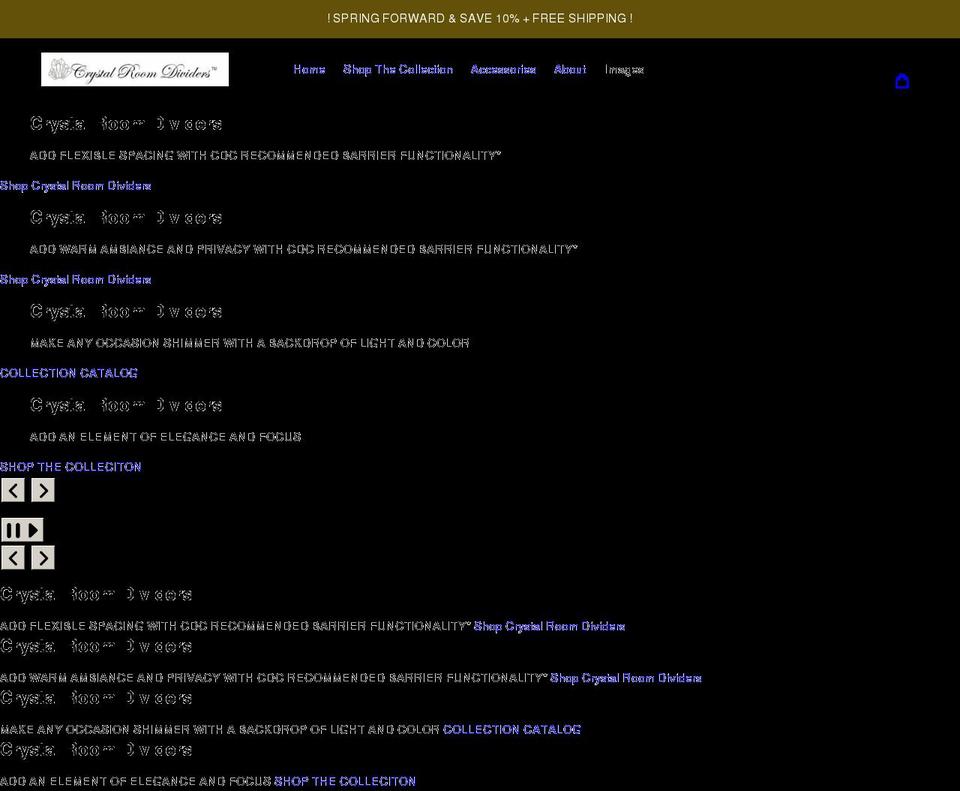Click the first Shop Crystal Room Dividers link

click(76, 186)
